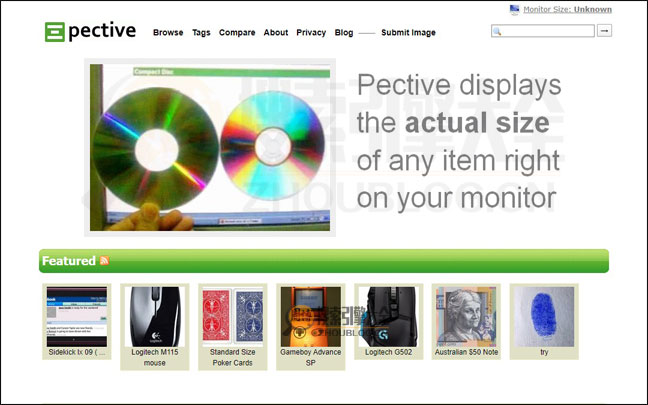The height and width of the screenshot is (405, 648).
Task: Open the Monitor Size: Unknown link
Action: click(567, 10)
